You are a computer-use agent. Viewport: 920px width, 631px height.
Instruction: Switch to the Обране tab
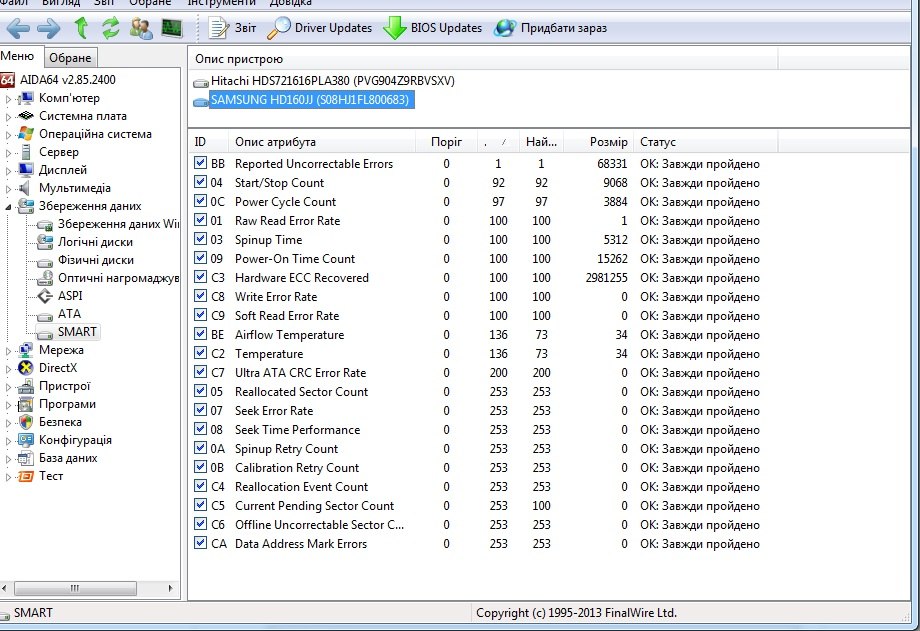pos(70,58)
